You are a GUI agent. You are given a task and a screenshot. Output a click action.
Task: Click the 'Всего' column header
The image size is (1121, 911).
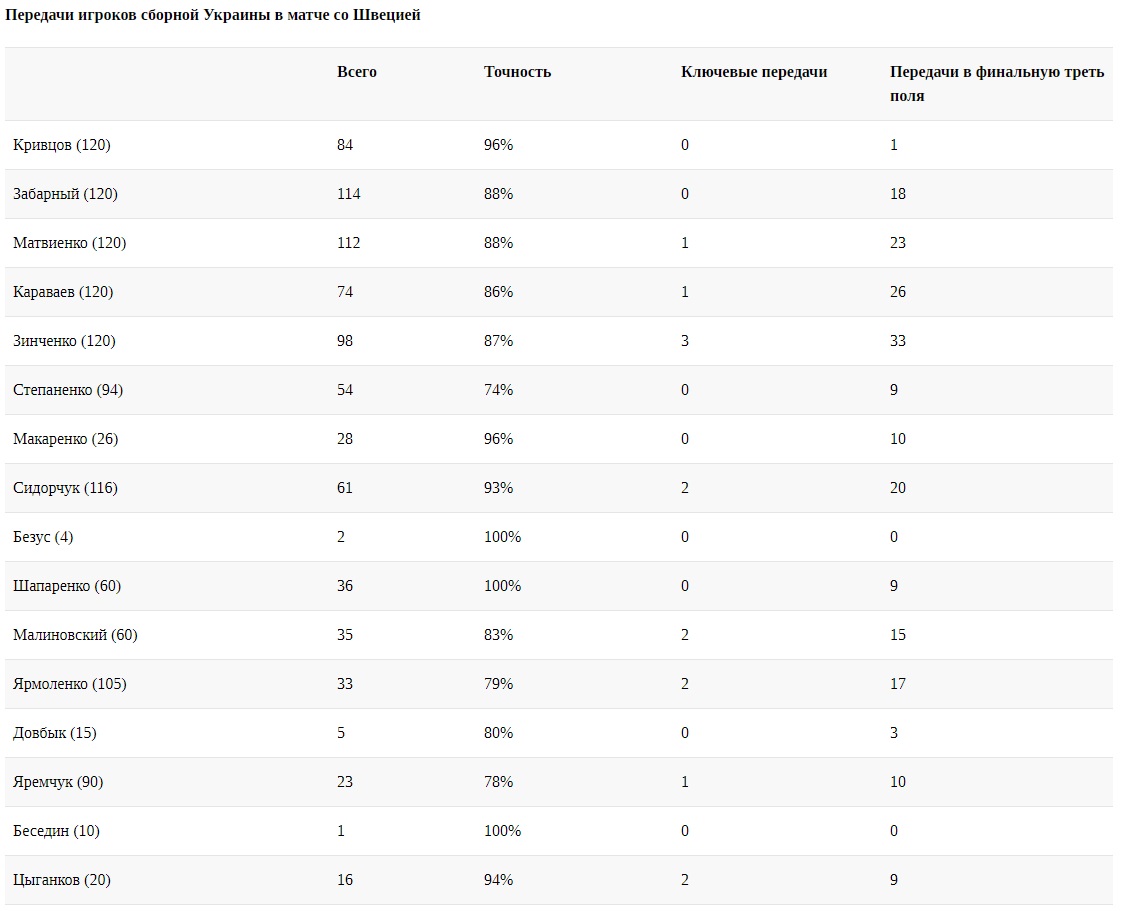(x=357, y=72)
